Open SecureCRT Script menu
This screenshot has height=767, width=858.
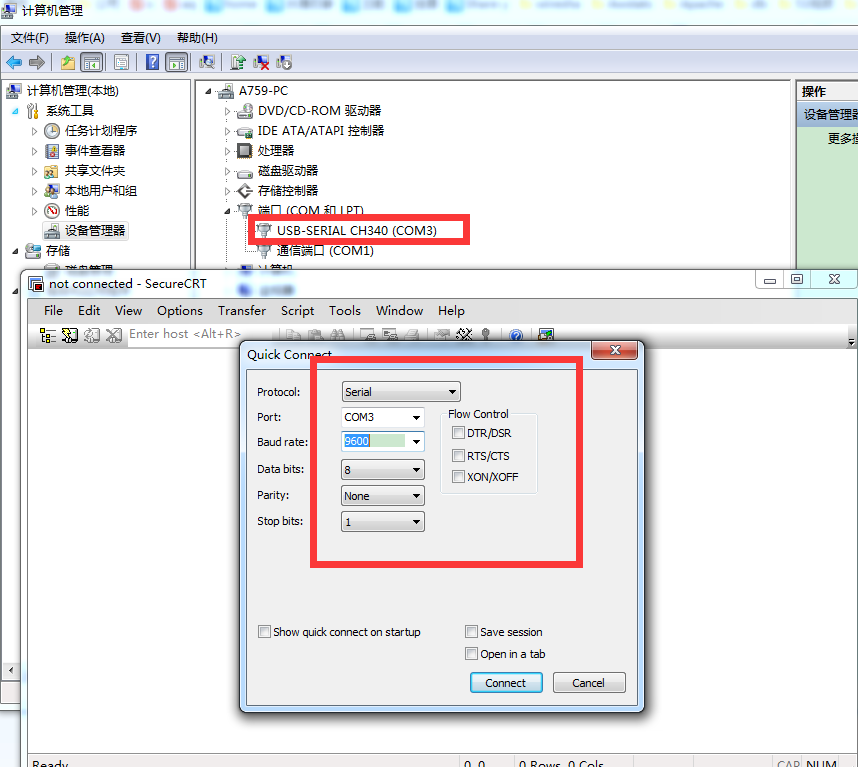point(297,311)
